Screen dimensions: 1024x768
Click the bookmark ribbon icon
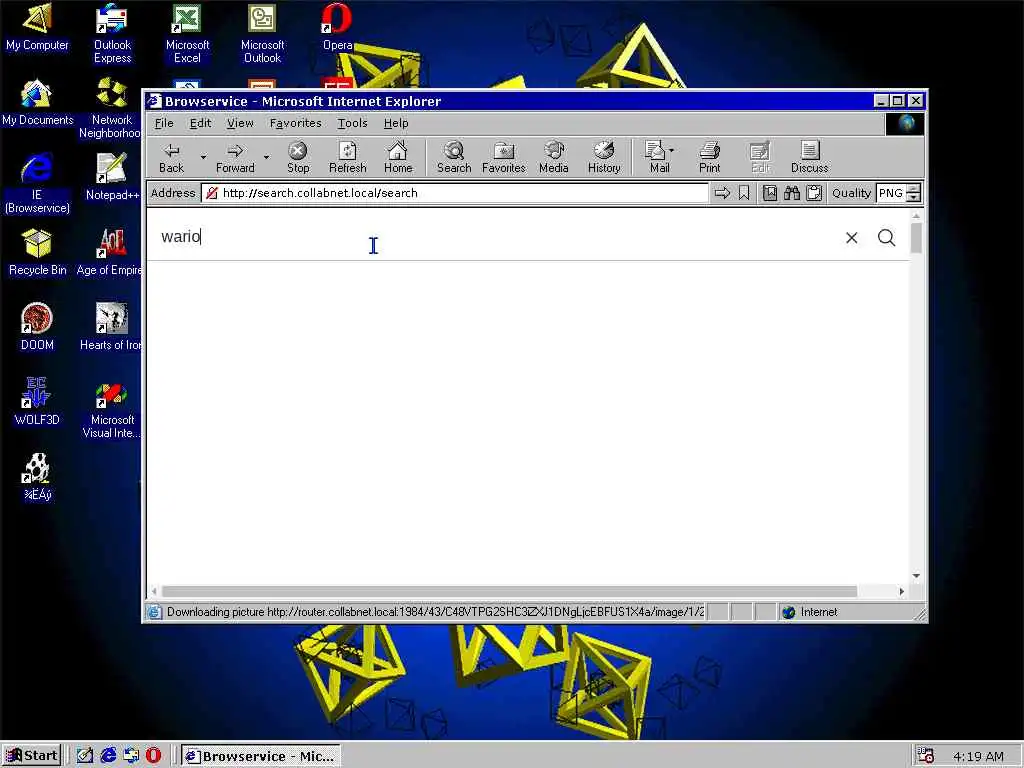coord(744,193)
